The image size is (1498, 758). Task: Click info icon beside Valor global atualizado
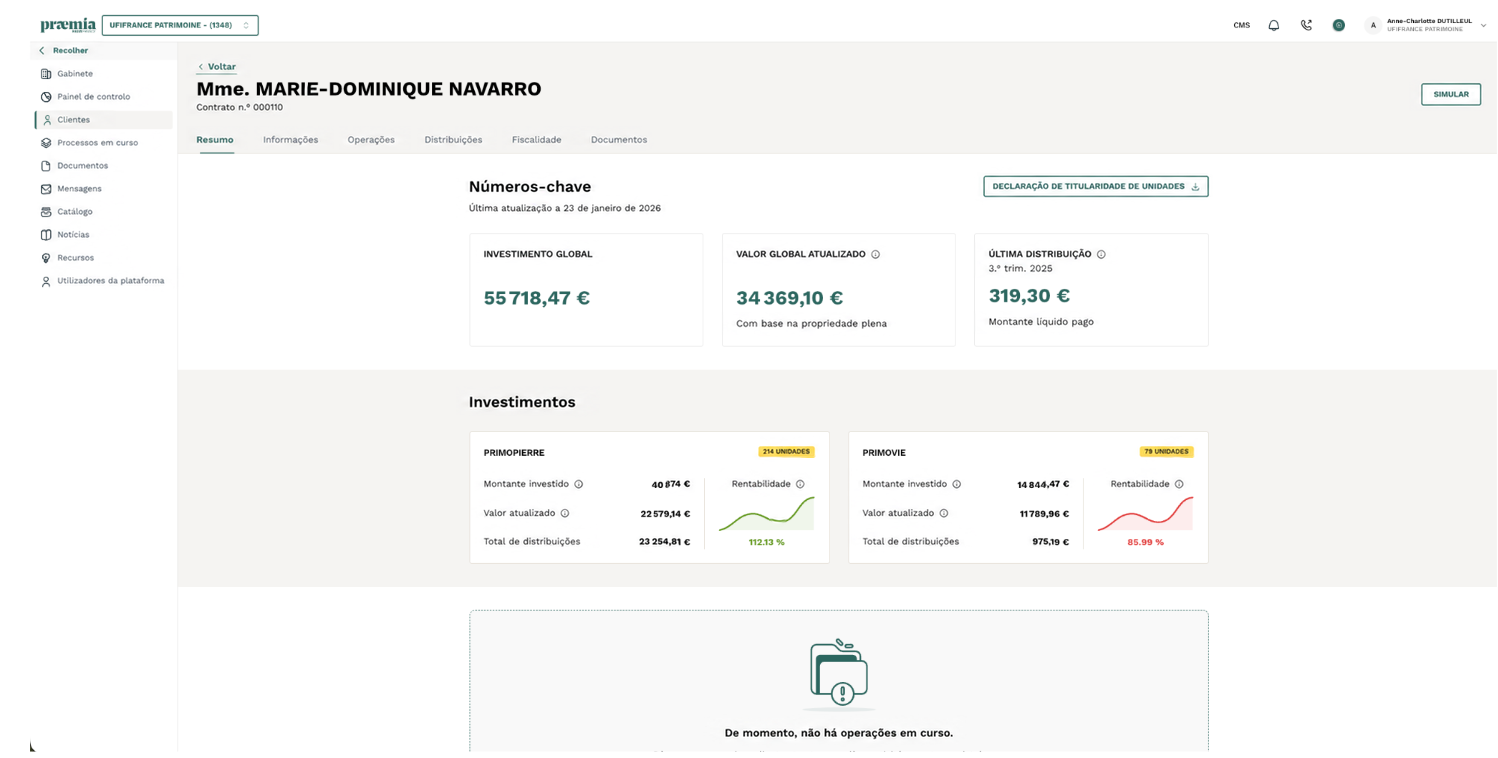[875, 254]
